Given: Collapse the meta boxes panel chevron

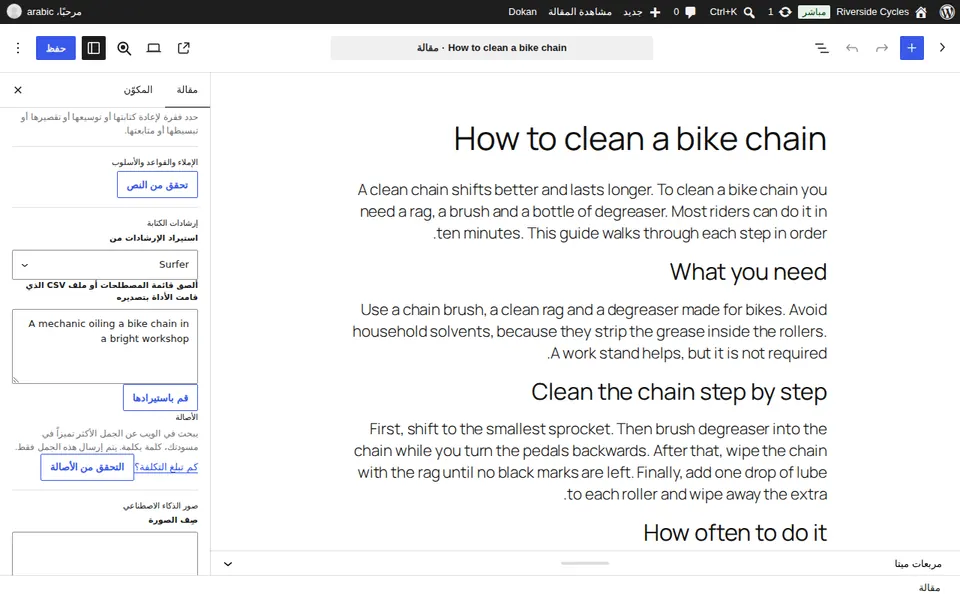Looking at the screenshot, I should (x=228, y=564).
